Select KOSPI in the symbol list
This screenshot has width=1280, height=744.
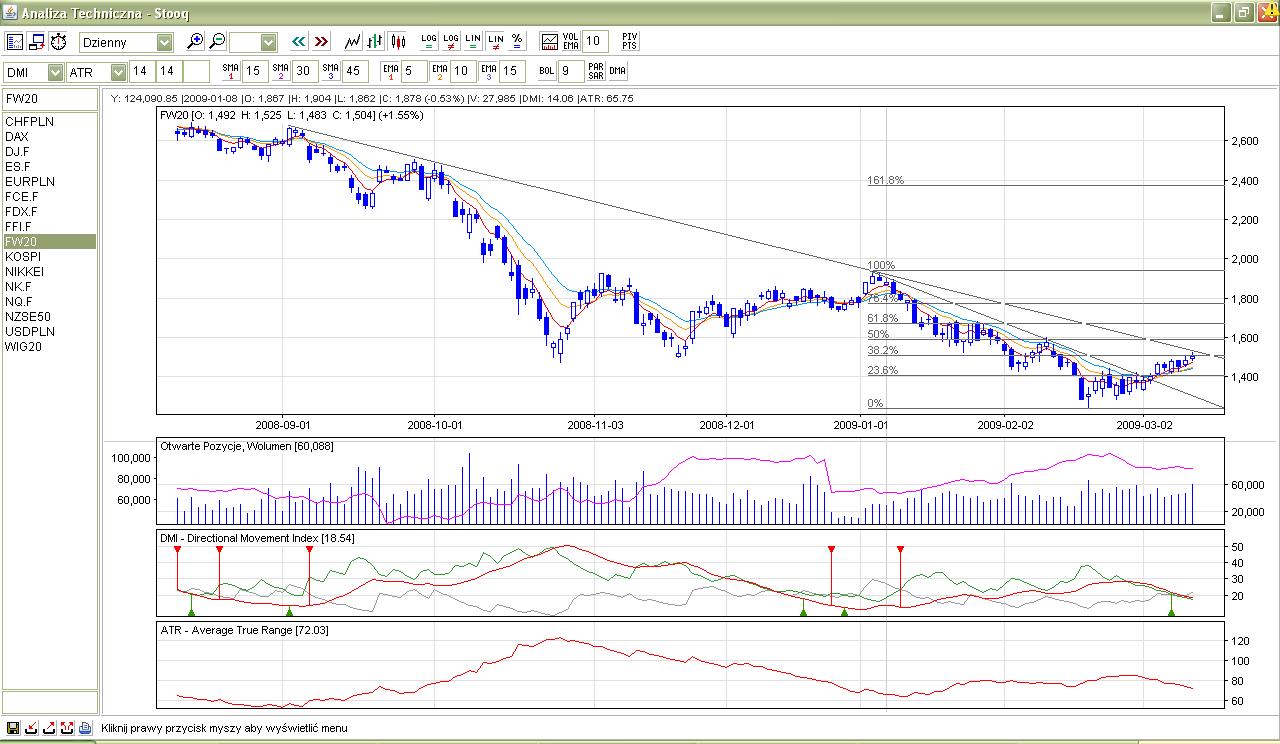pos(23,257)
